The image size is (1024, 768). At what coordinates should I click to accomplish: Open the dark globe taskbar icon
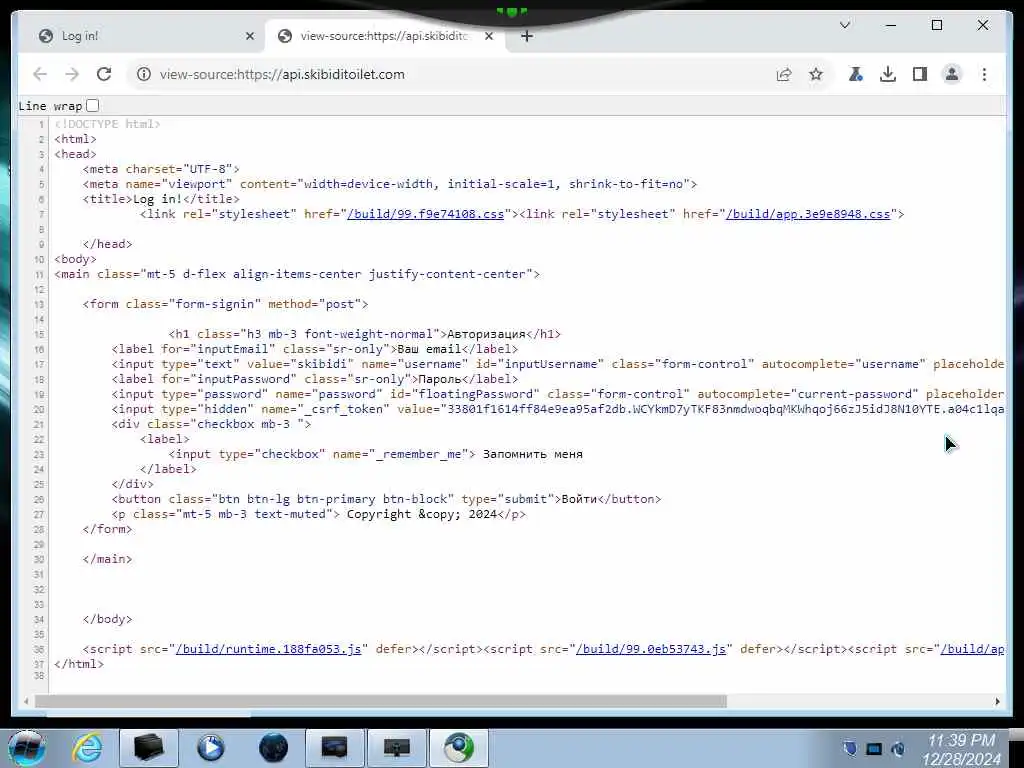coord(273,748)
